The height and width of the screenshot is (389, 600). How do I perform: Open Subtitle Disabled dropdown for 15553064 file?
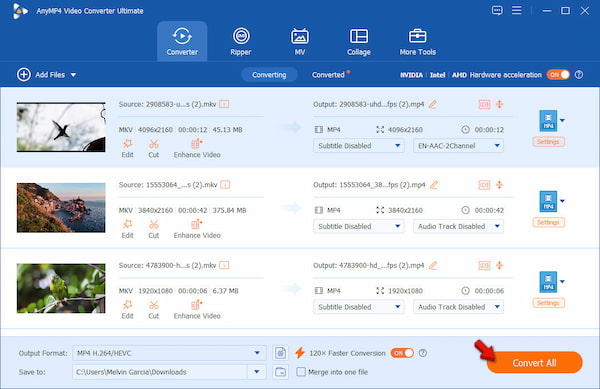(359, 226)
